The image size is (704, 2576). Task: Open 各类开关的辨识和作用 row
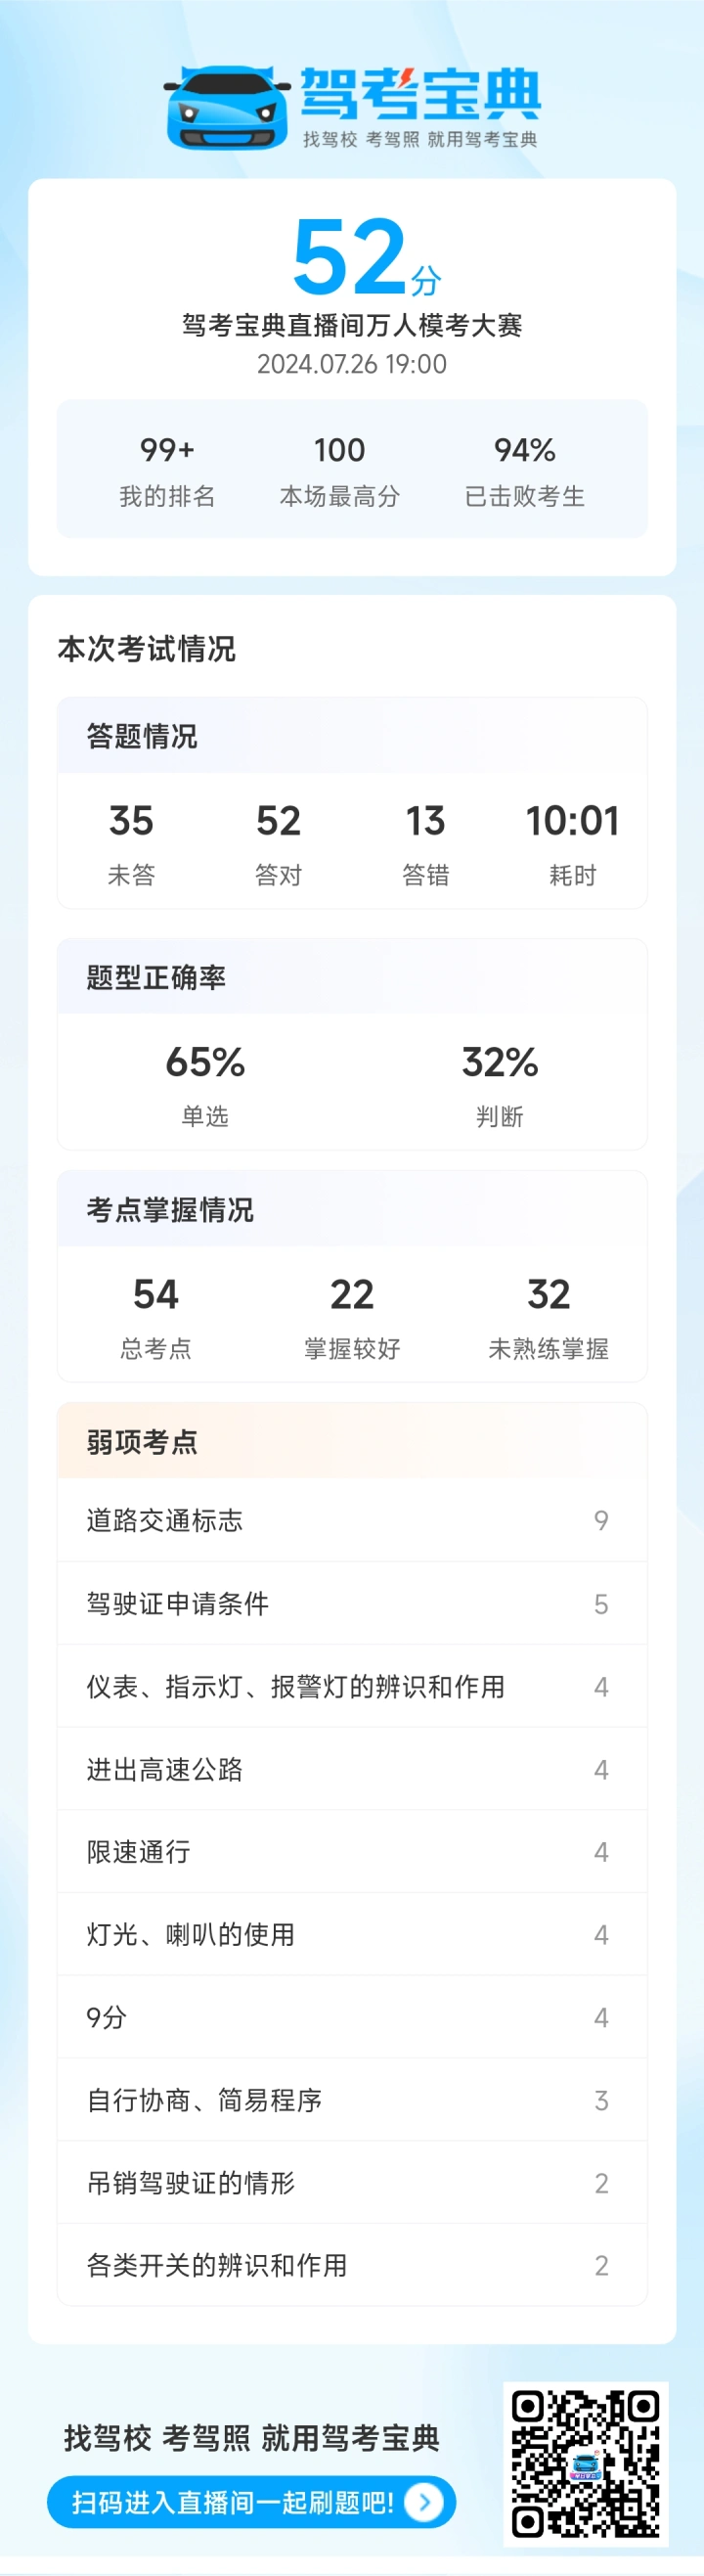(x=352, y=2265)
